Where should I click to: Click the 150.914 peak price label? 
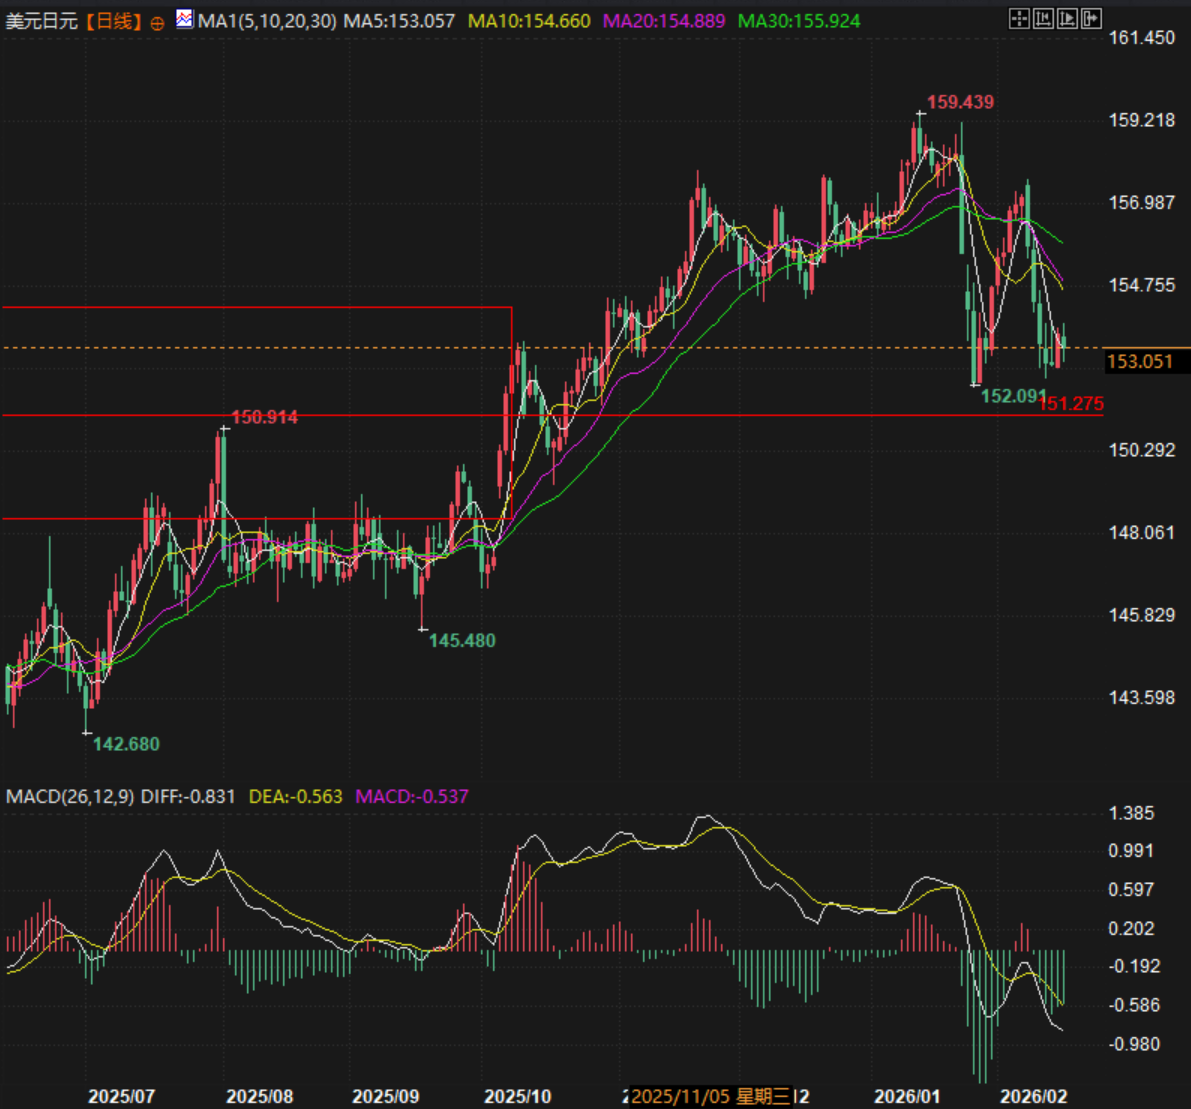(264, 417)
